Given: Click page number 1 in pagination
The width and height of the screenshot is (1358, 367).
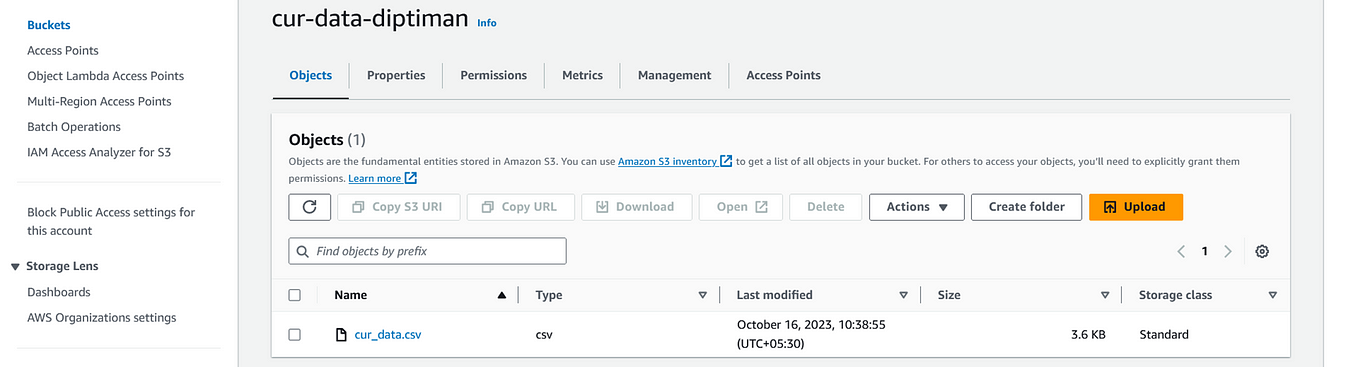Looking at the screenshot, I should click(1205, 252).
